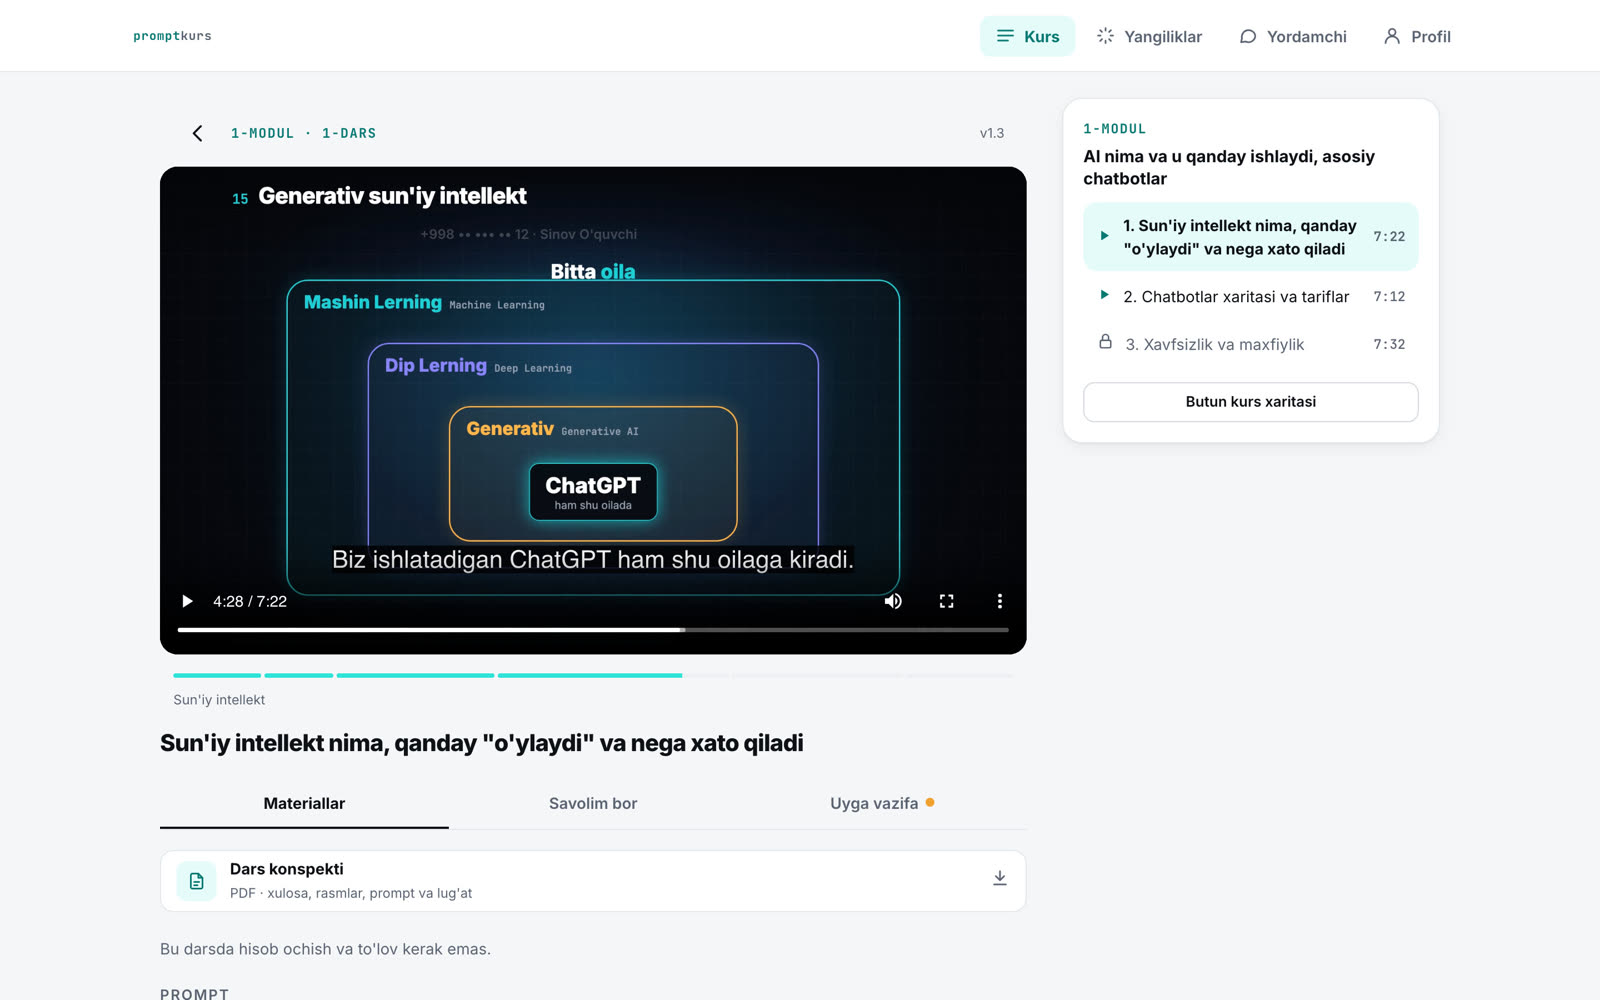Click the promptkurs logo
The width and height of the screenshot is (1600, 1000).
pyautogui.click(x=172, y=36)
